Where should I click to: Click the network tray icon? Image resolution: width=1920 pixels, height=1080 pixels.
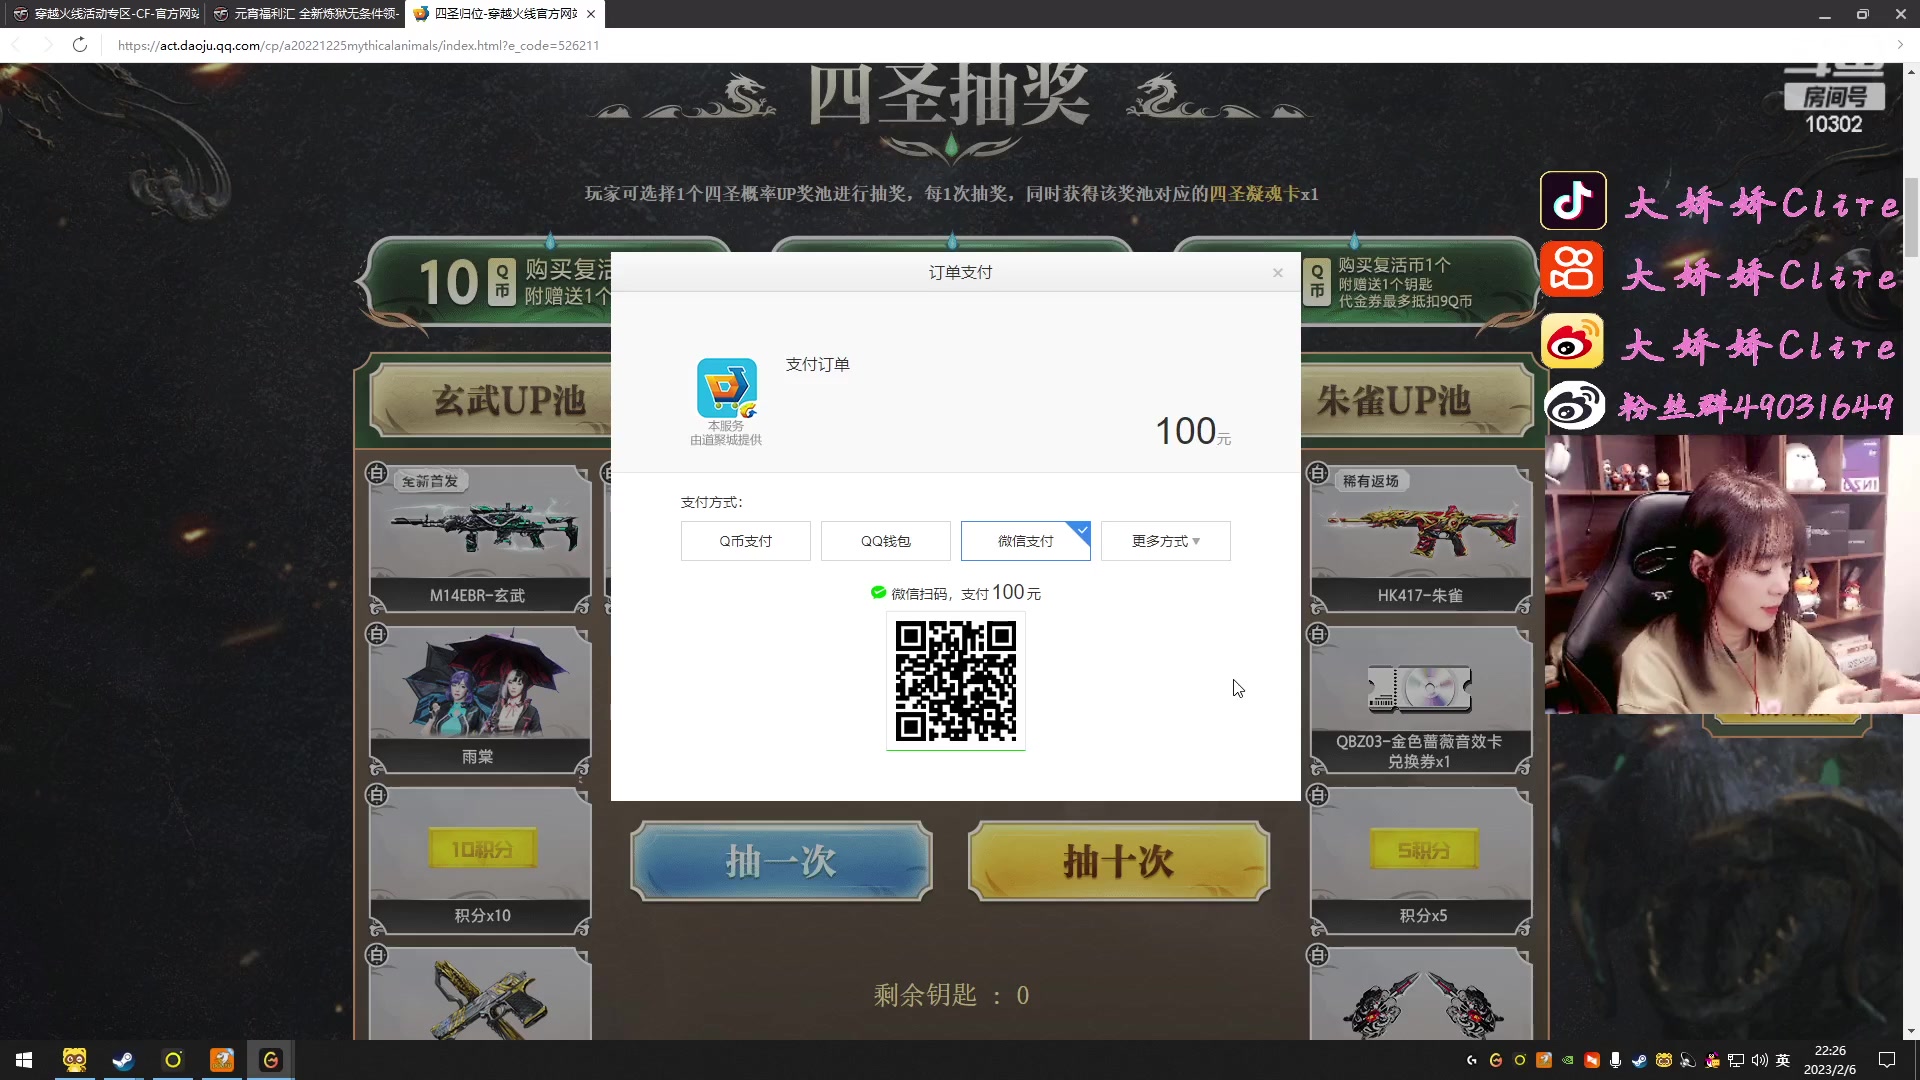point(1736,1060)
